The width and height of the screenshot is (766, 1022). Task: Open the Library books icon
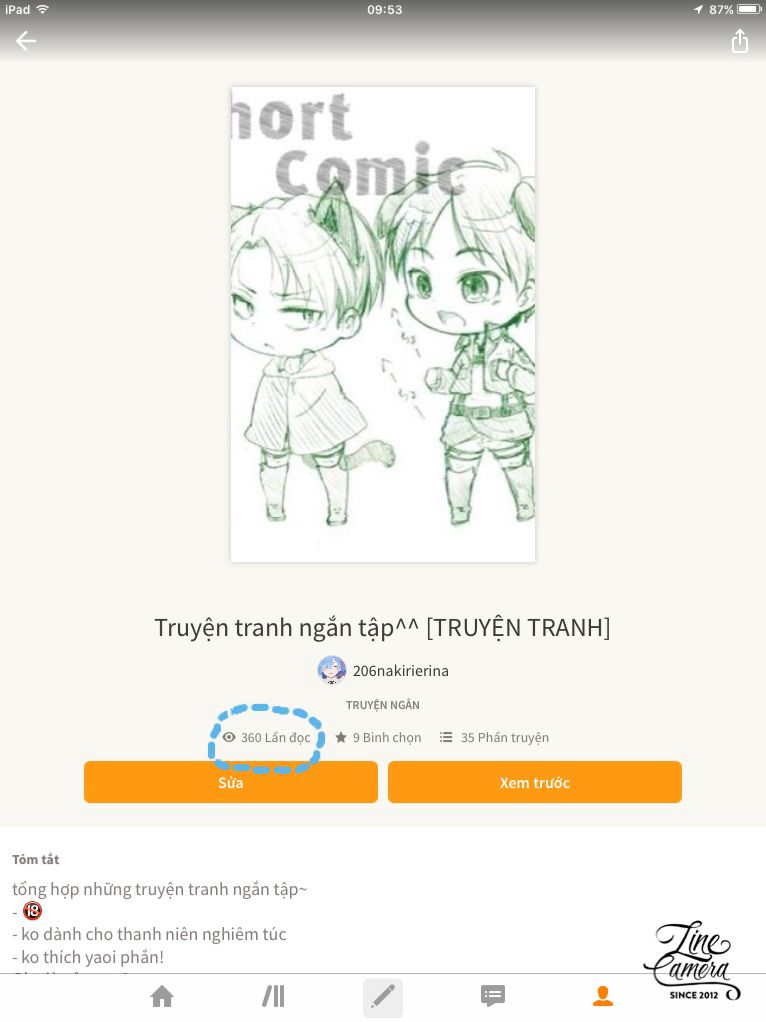click(273, 996)
